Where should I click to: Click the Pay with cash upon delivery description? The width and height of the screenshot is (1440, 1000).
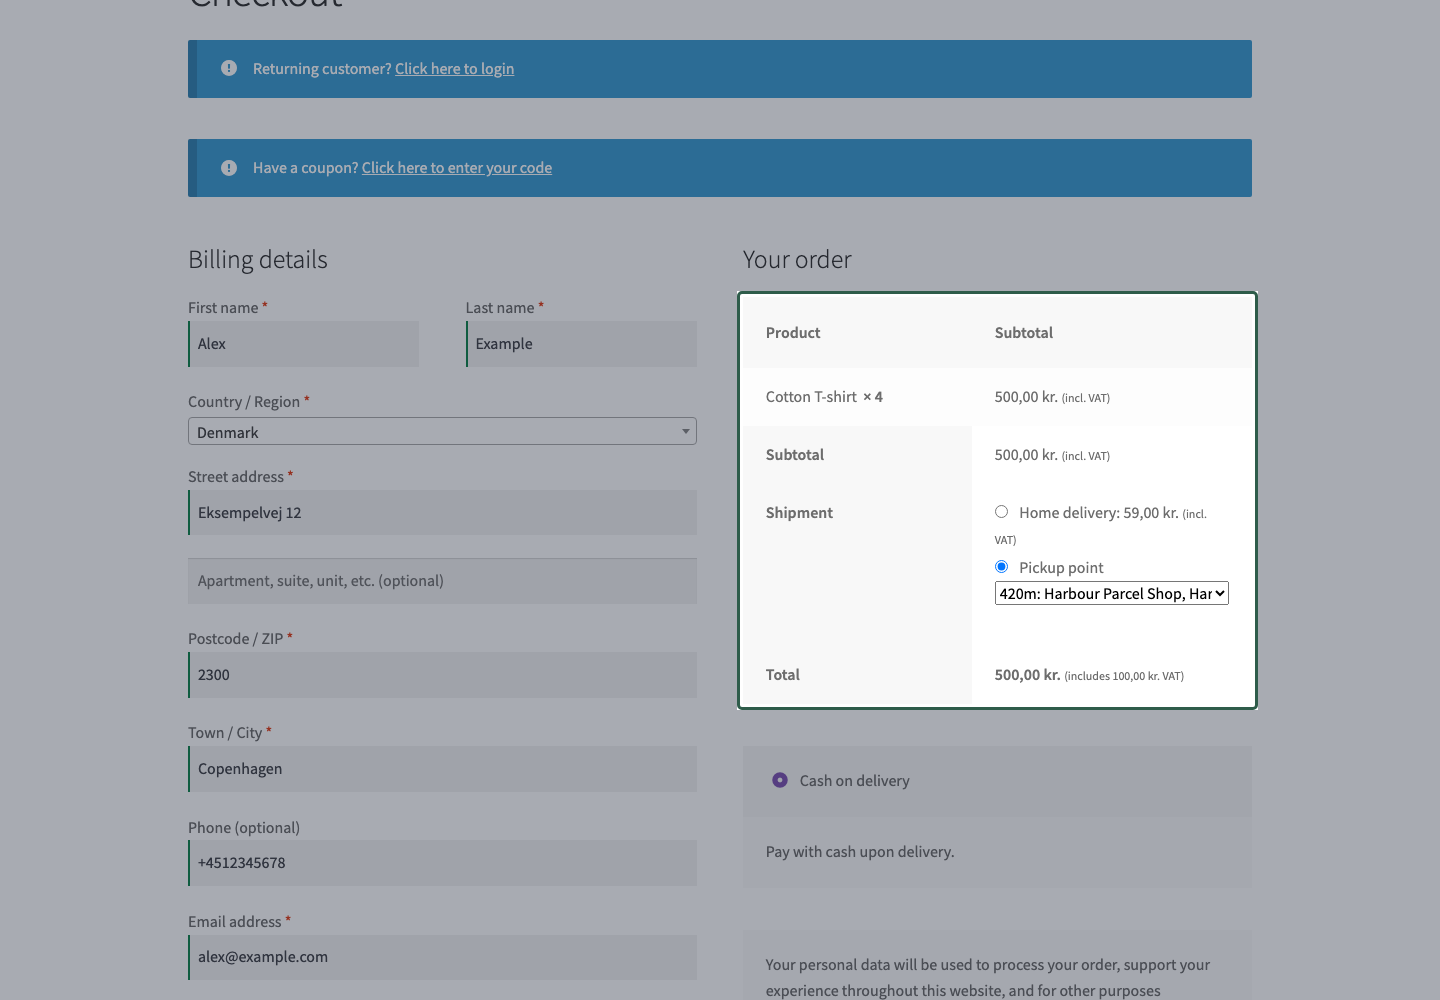coord(860,852)
